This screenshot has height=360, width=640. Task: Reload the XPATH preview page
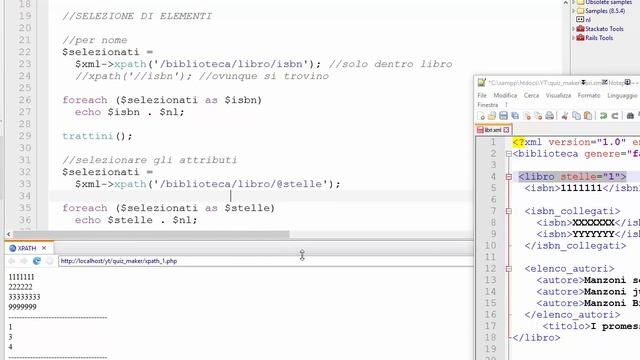[x=37, y=261]
